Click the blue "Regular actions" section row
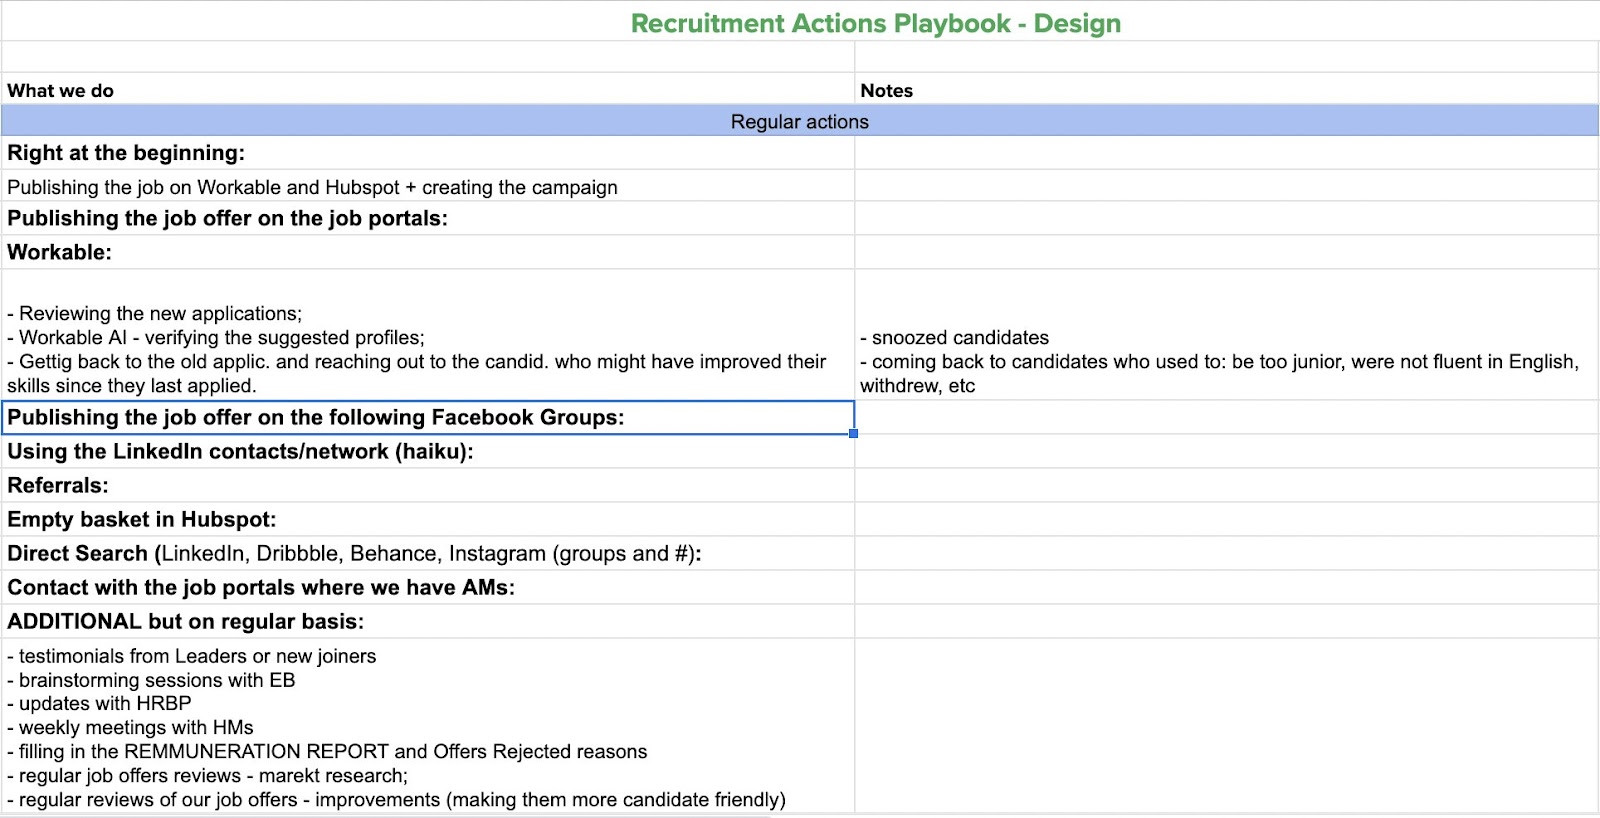 (799, 121)
